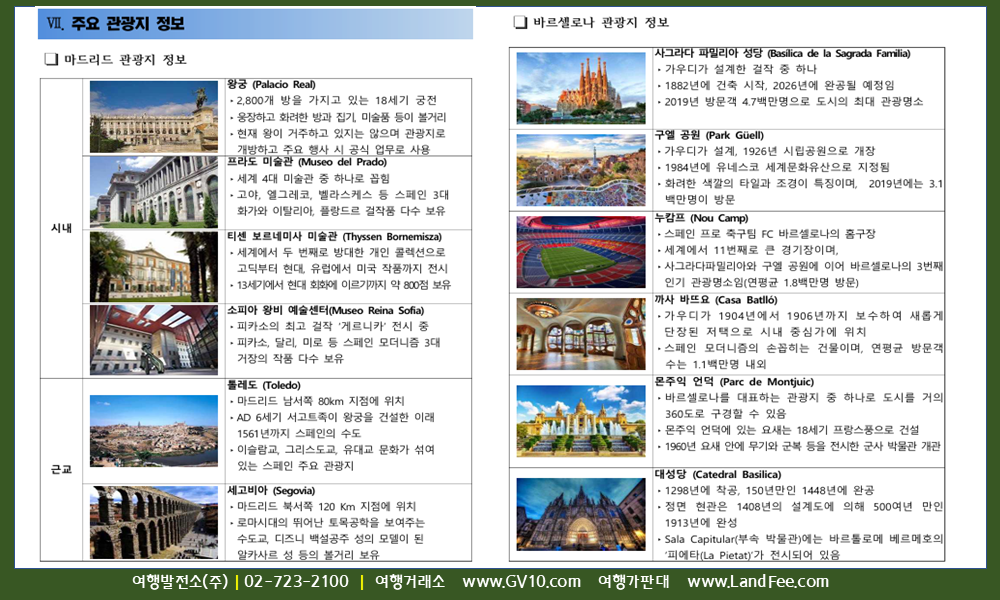Tick the box beside 바르셀로나 관광지 정보
The image size is (1000, 600).
520,22
